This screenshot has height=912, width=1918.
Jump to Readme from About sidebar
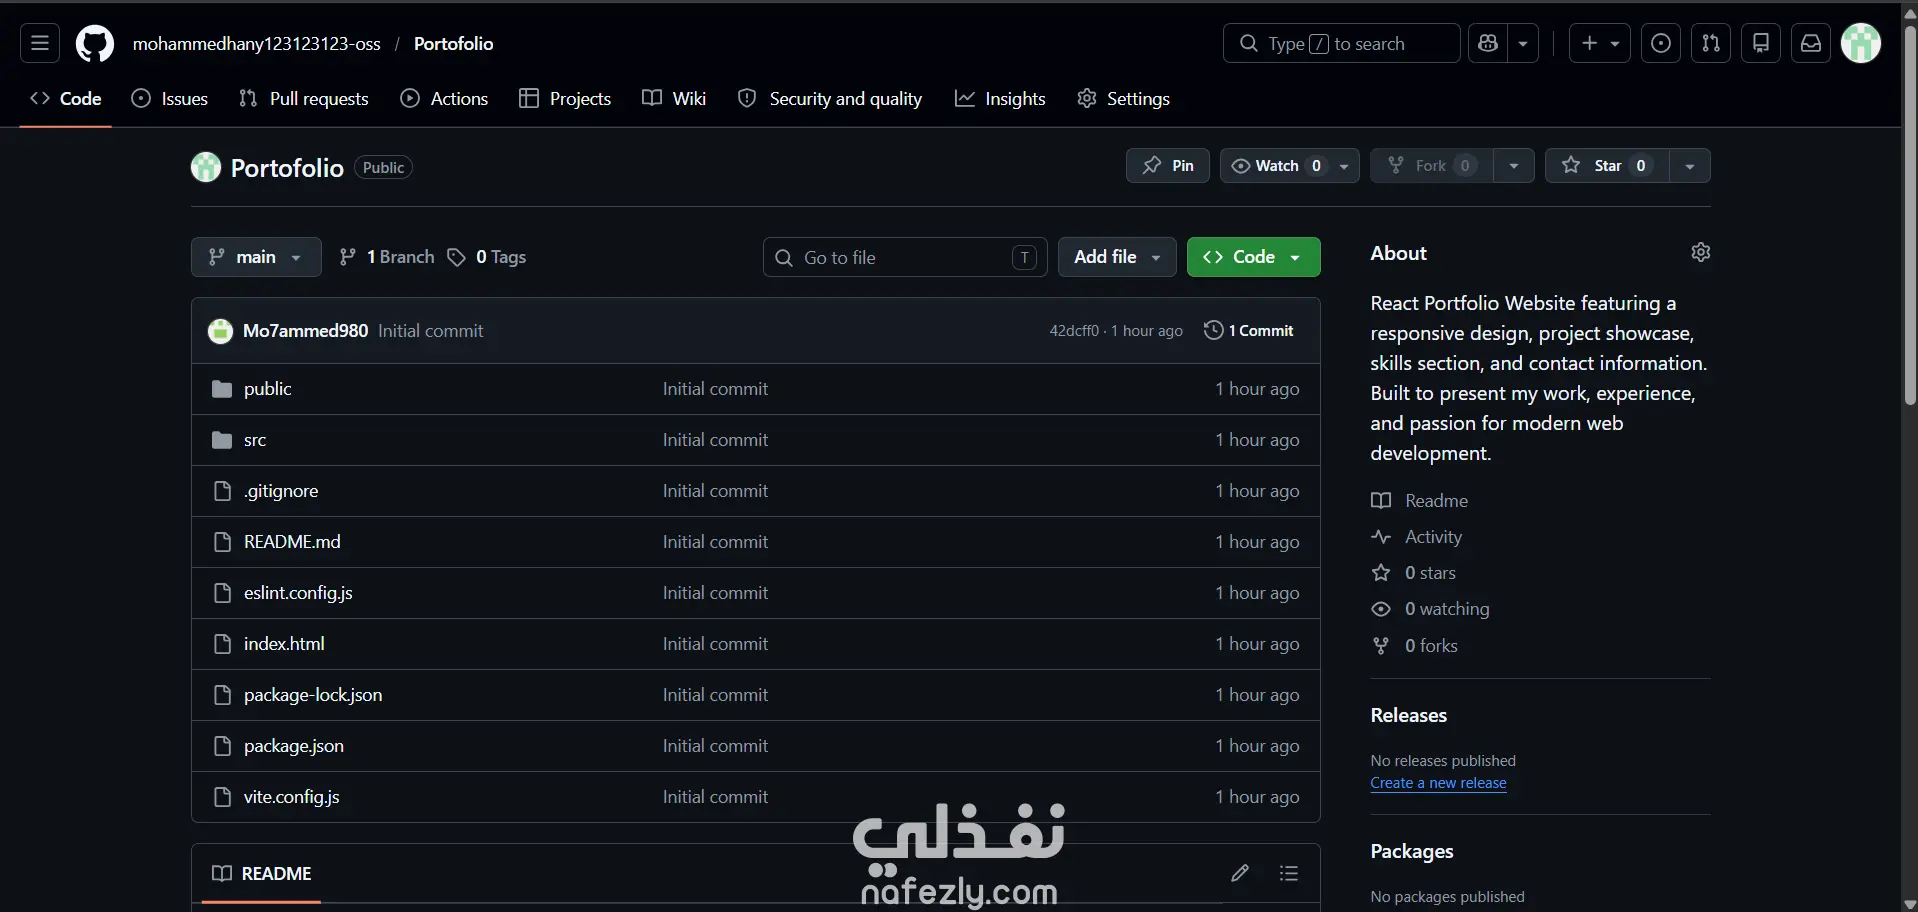coord(1420,501)
